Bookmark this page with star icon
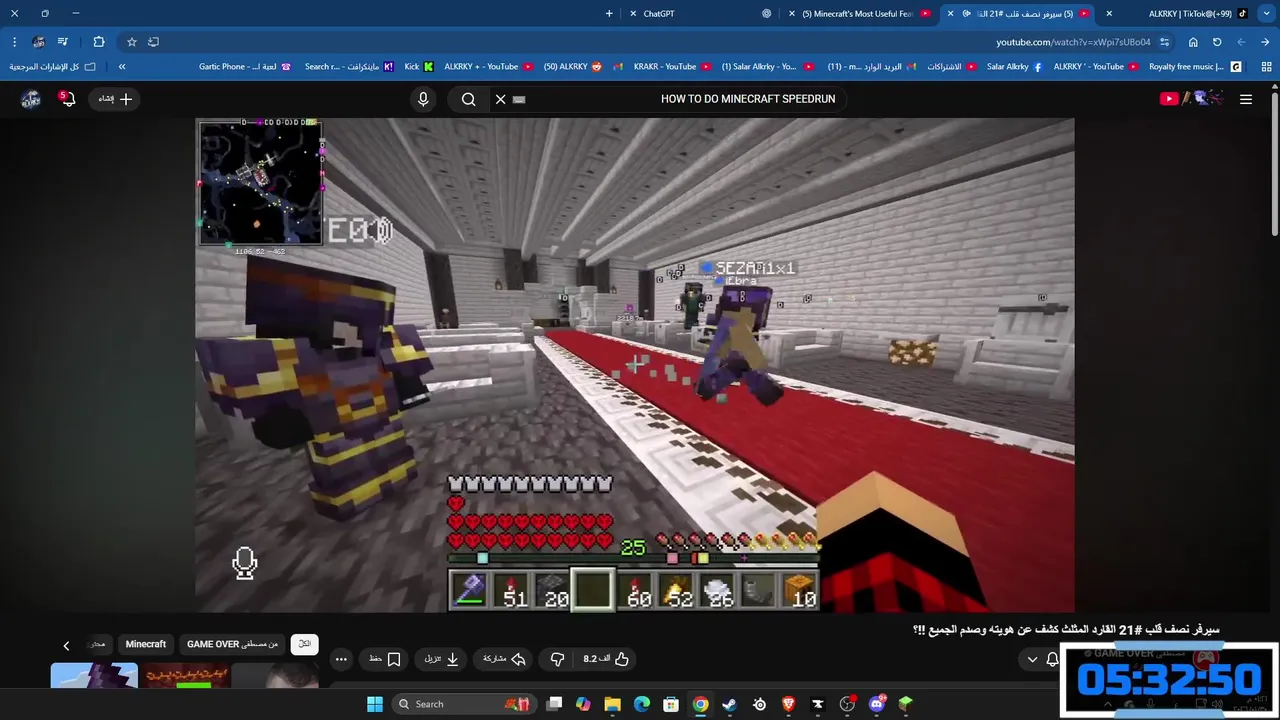 [131, 42]
